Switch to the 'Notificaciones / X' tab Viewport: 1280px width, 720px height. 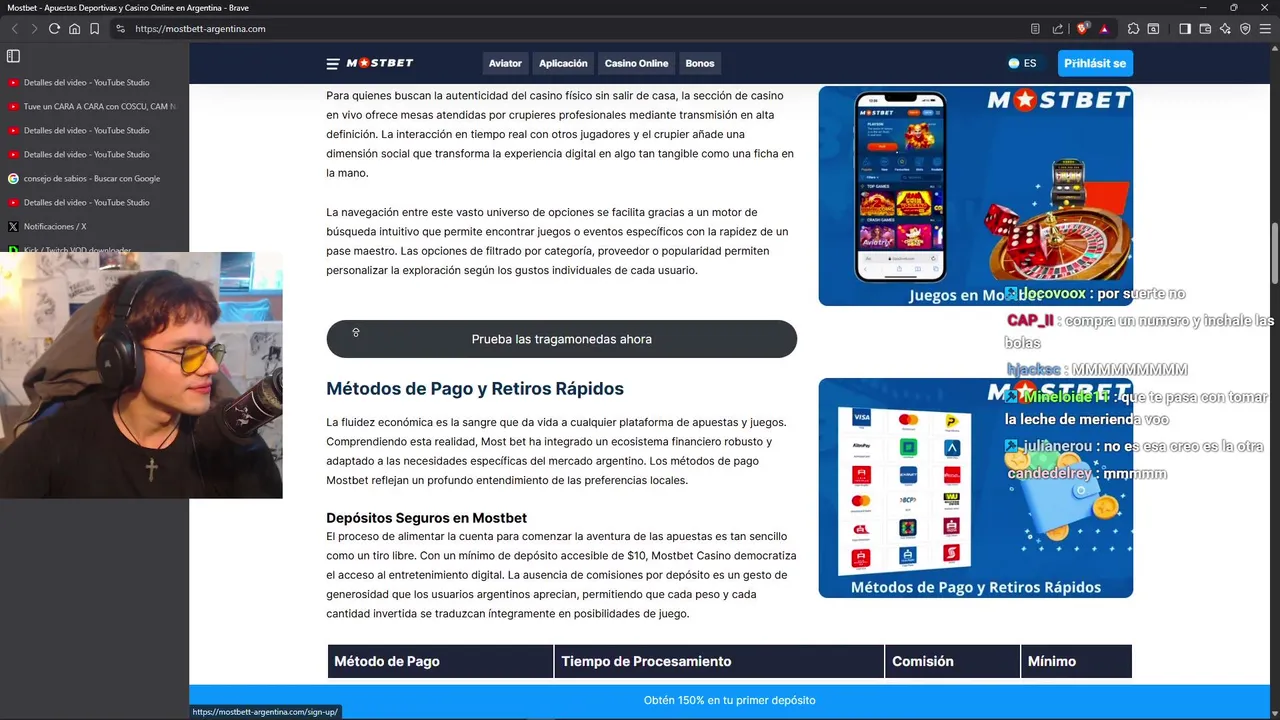(x=94, y=226)
